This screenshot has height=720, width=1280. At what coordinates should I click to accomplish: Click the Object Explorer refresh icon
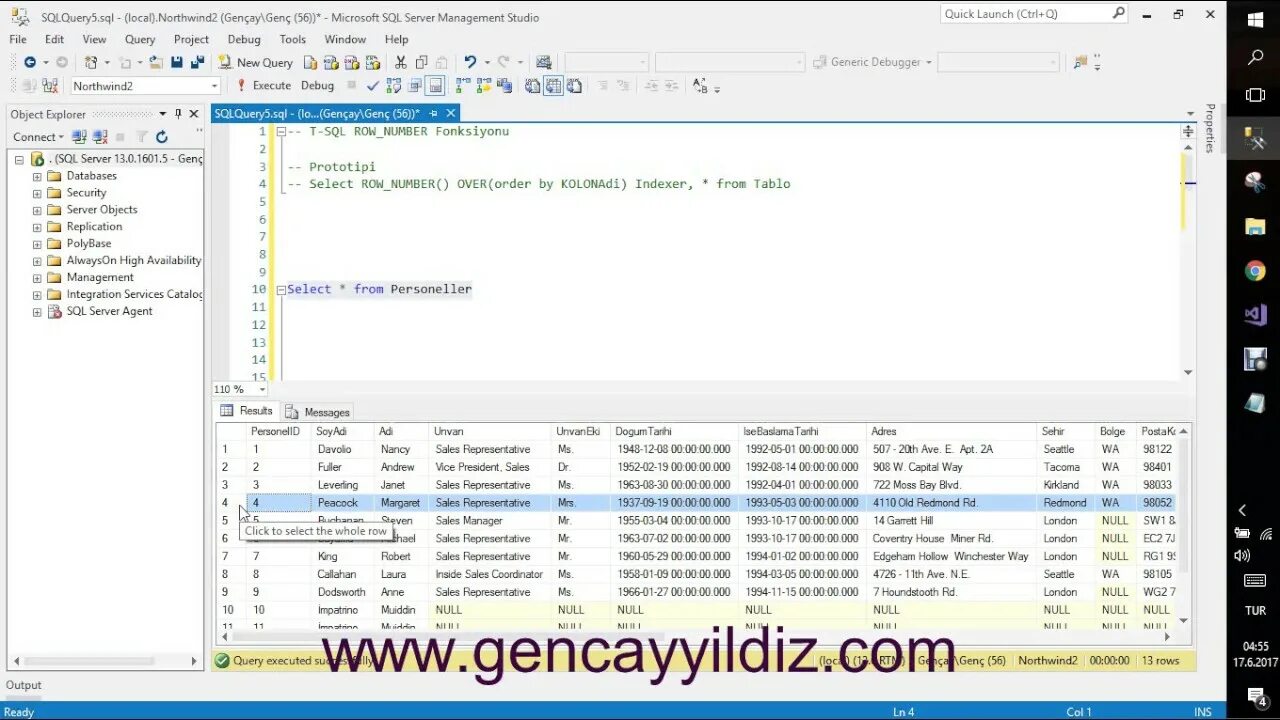pos(161,137)
